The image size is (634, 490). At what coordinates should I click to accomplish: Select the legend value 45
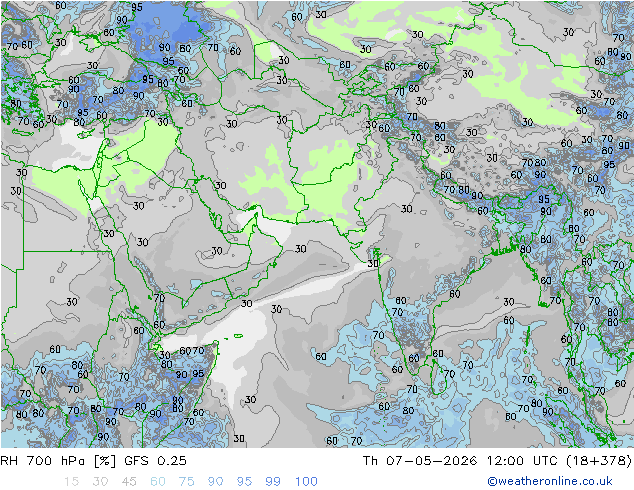coord(129,482)
